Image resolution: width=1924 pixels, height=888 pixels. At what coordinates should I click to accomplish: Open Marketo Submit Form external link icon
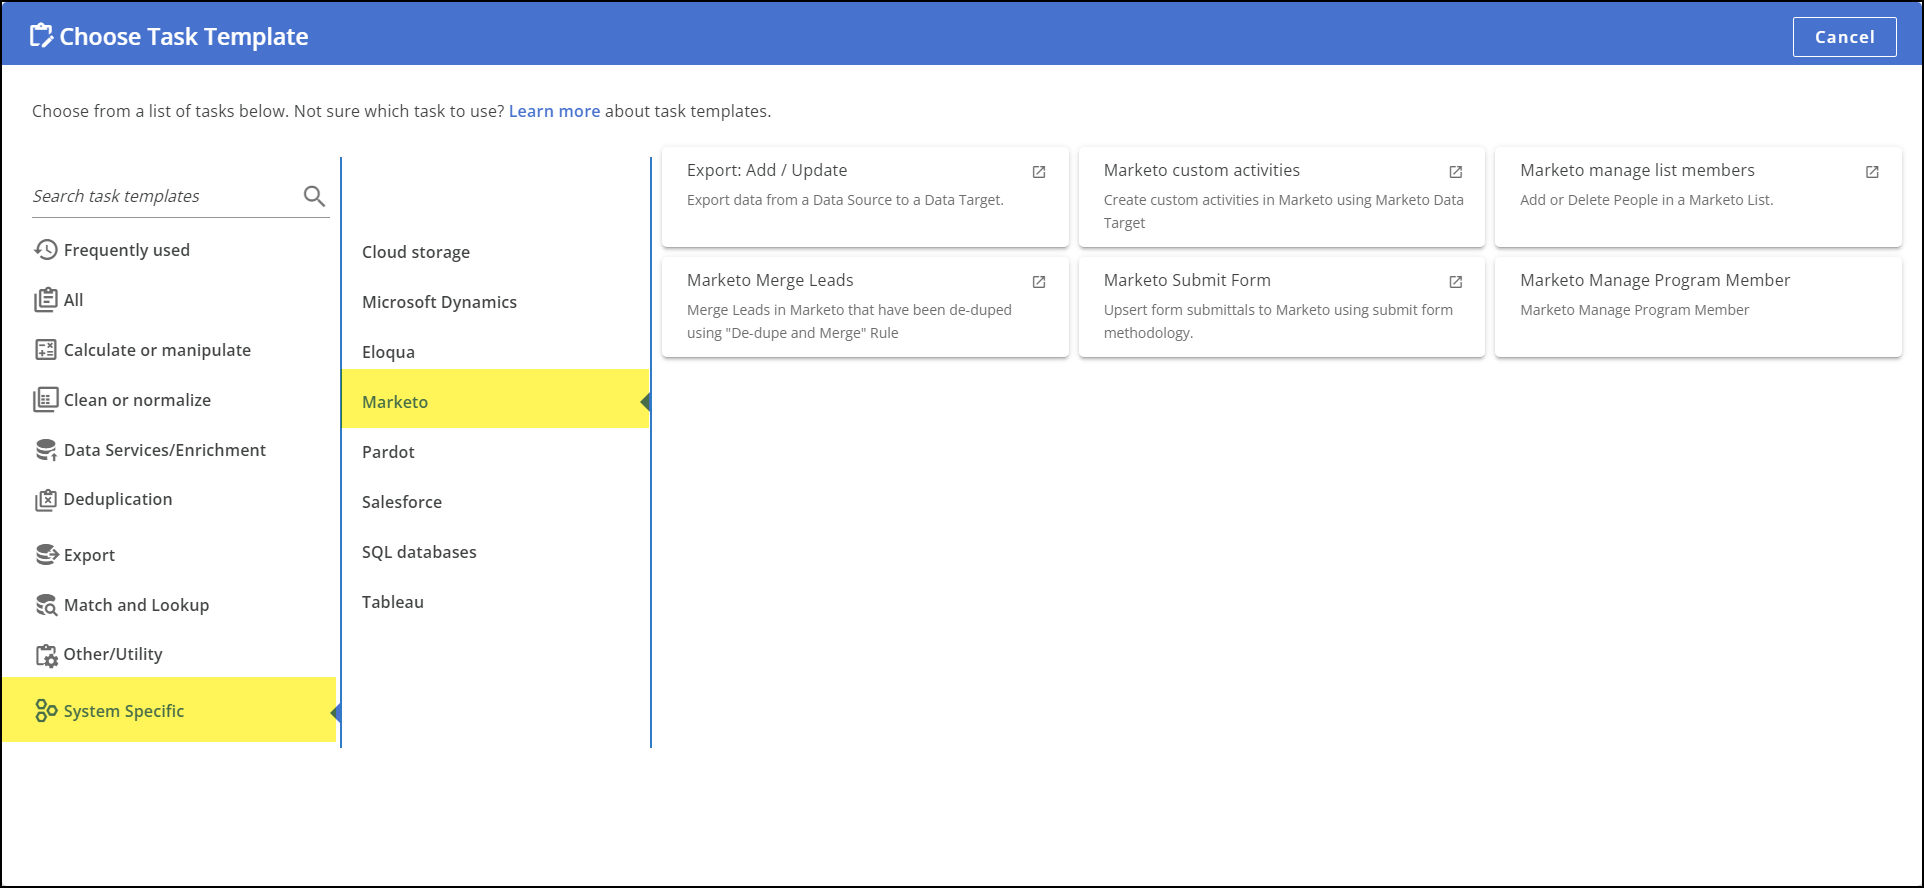[x=1456, y=282]
